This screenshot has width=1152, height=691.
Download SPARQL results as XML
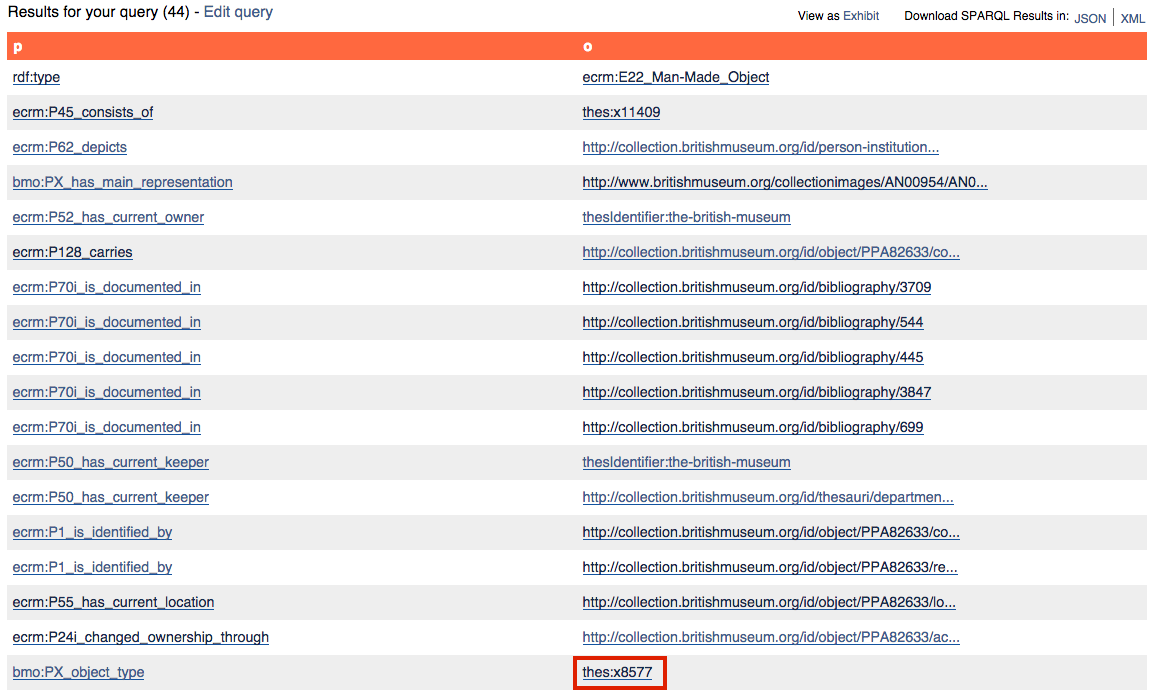(1132, 18)
